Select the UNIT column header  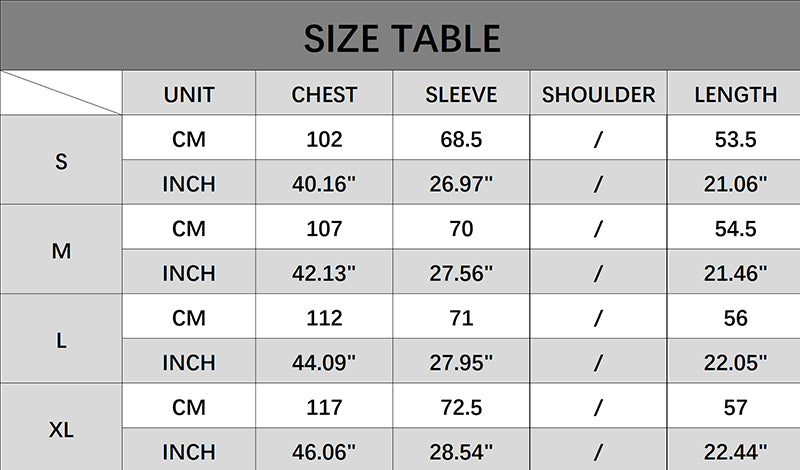tap(189, 95)
